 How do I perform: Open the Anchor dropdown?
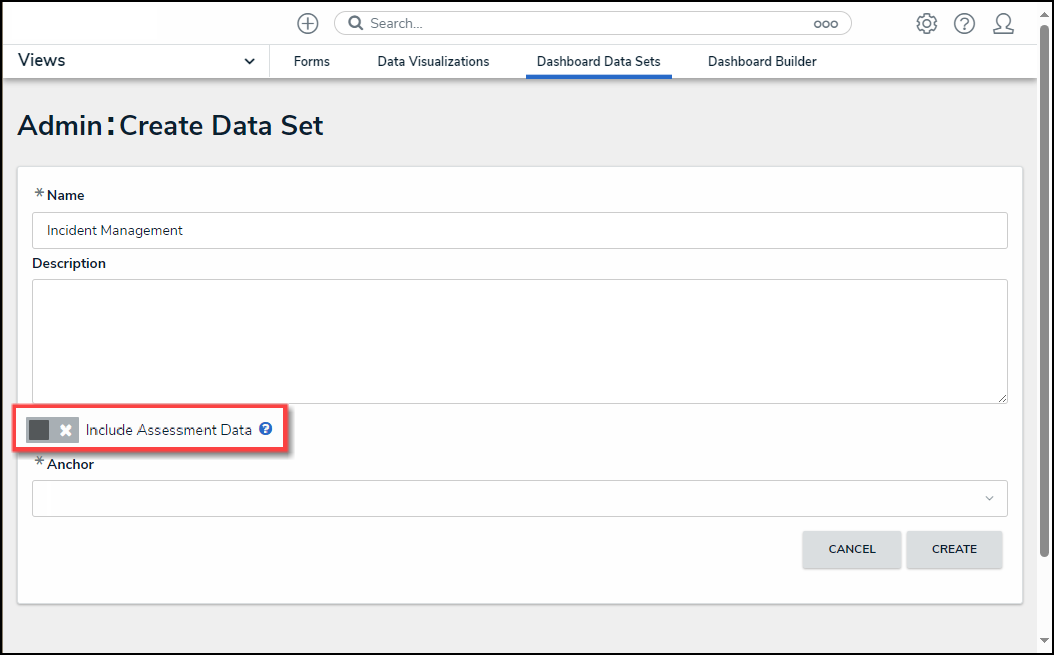click(519, 498)
